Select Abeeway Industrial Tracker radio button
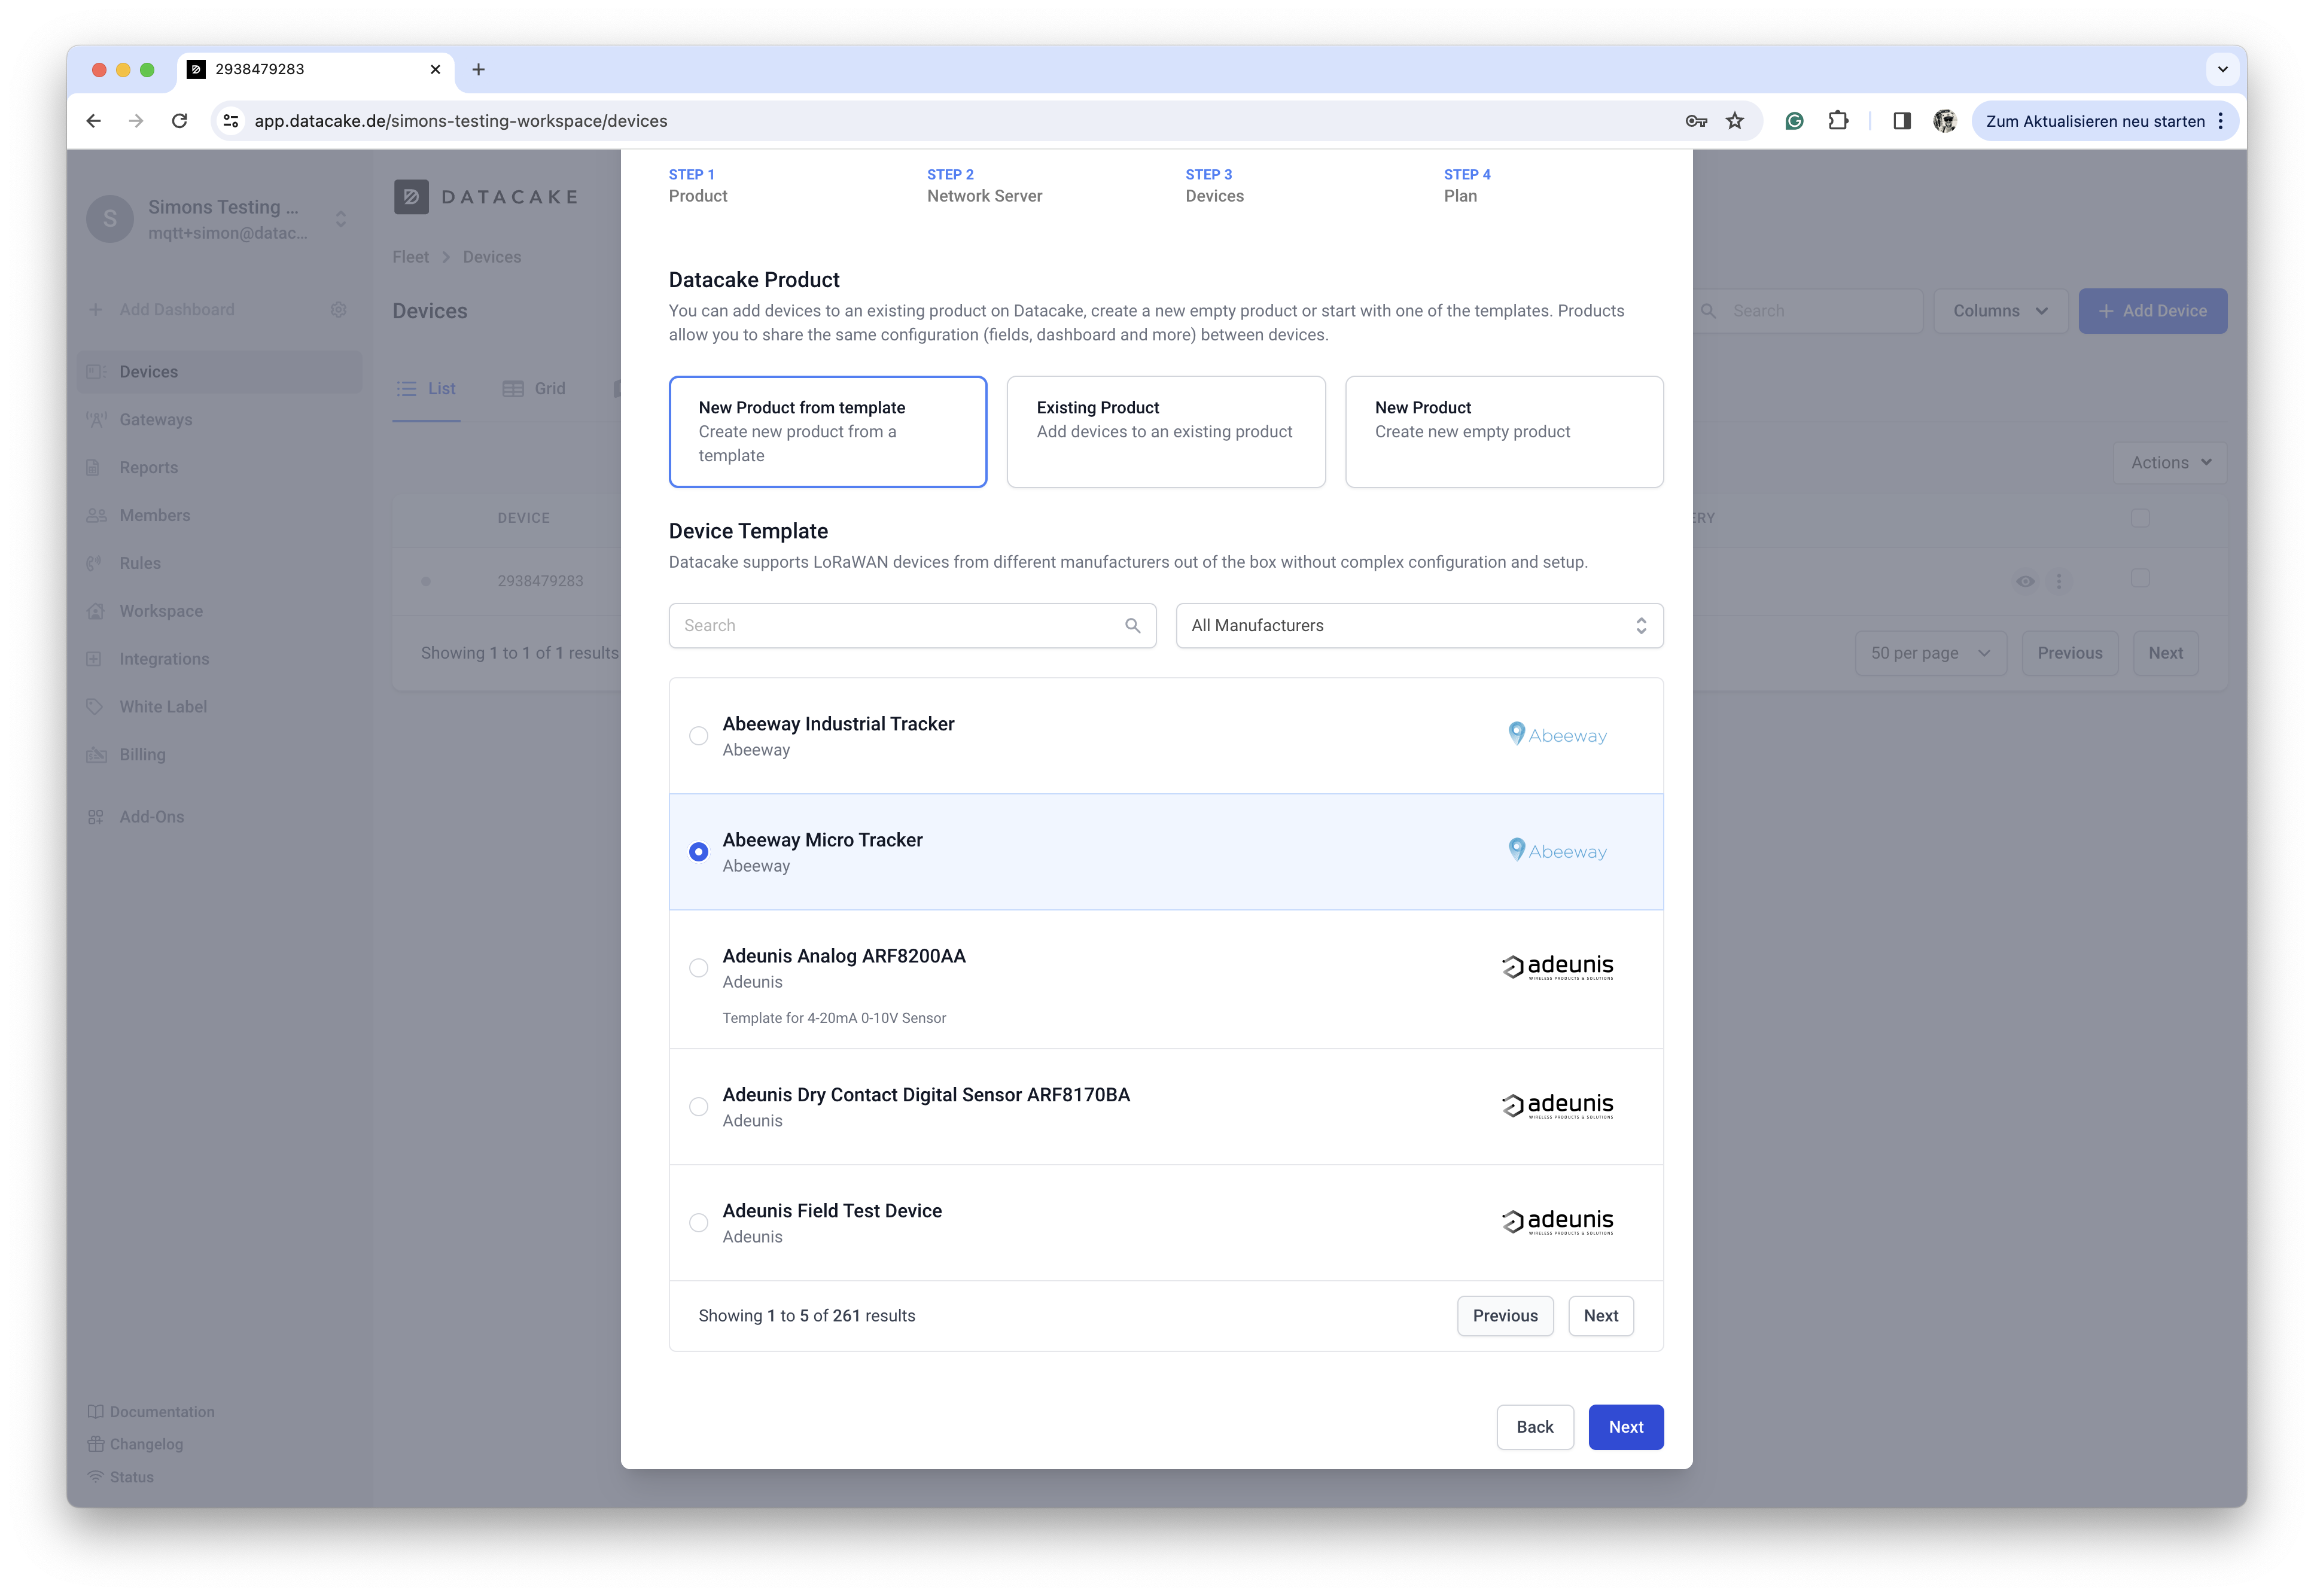Screen dimensions: 2314x1596 699,736
